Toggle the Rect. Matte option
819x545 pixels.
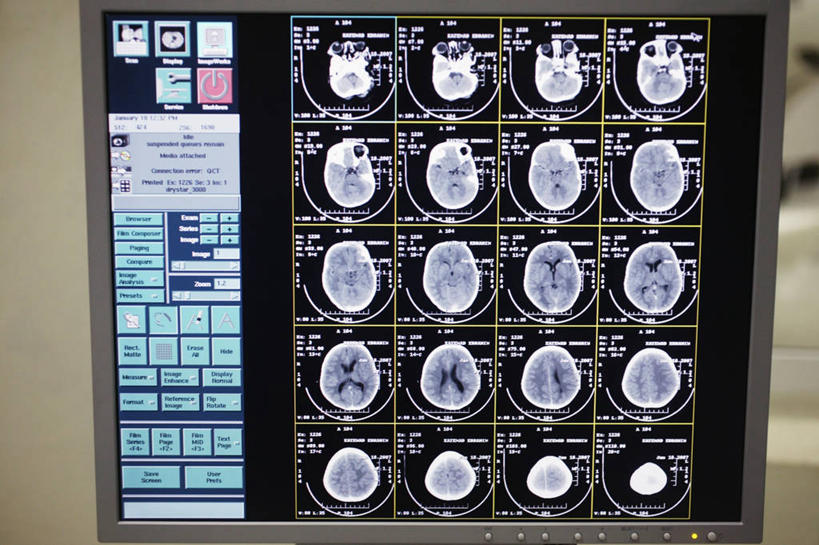[132, 351]
